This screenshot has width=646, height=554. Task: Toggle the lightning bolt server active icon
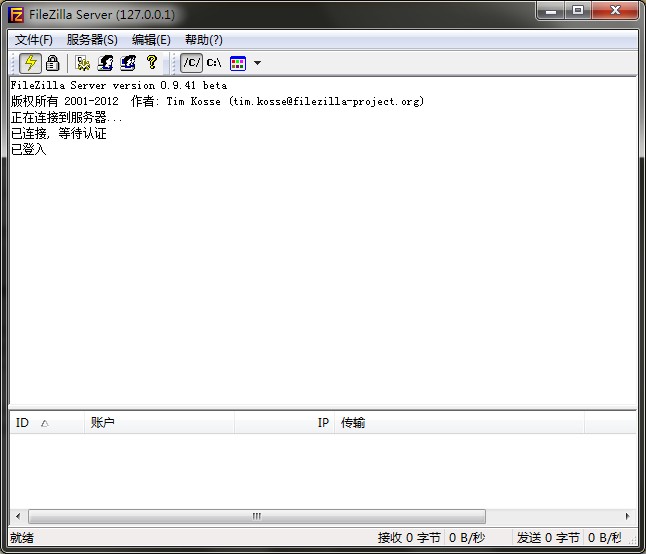coord(30,63)
